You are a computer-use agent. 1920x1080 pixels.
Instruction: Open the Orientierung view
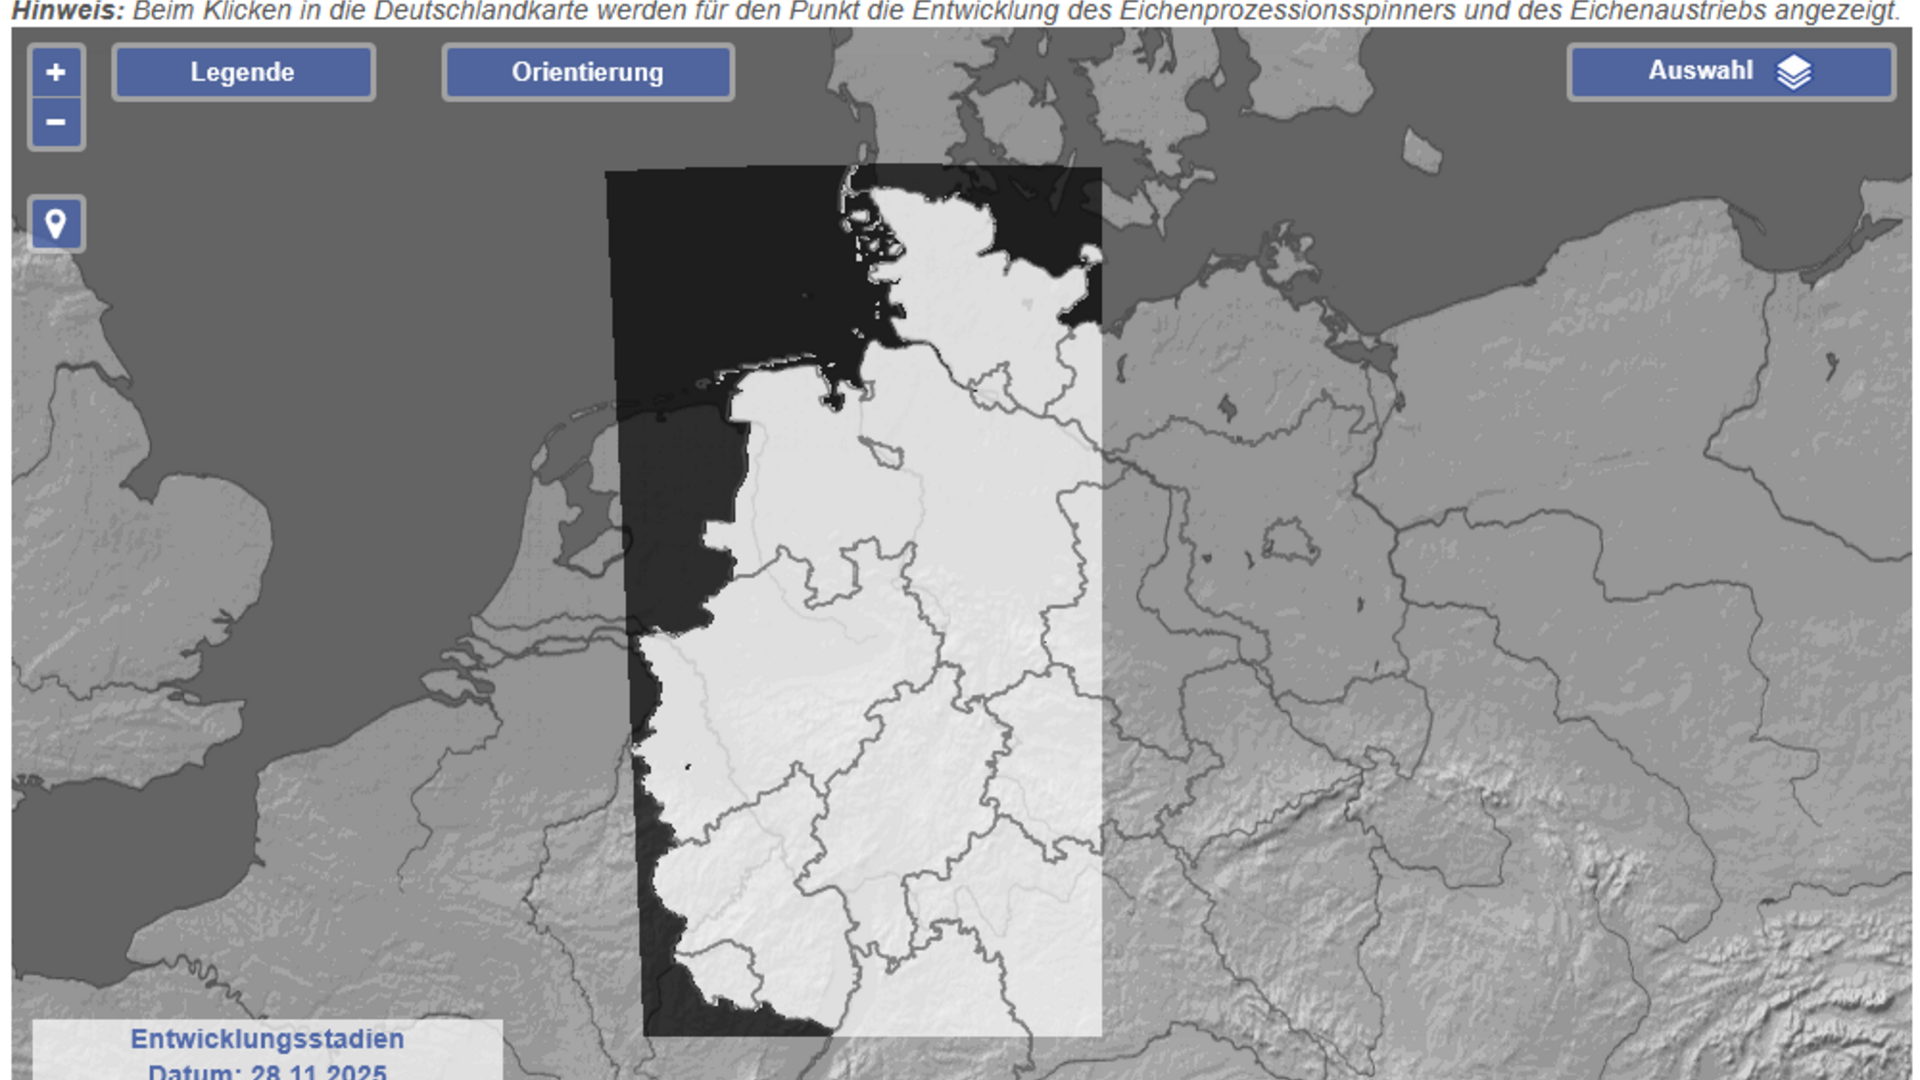coord(586,71)
